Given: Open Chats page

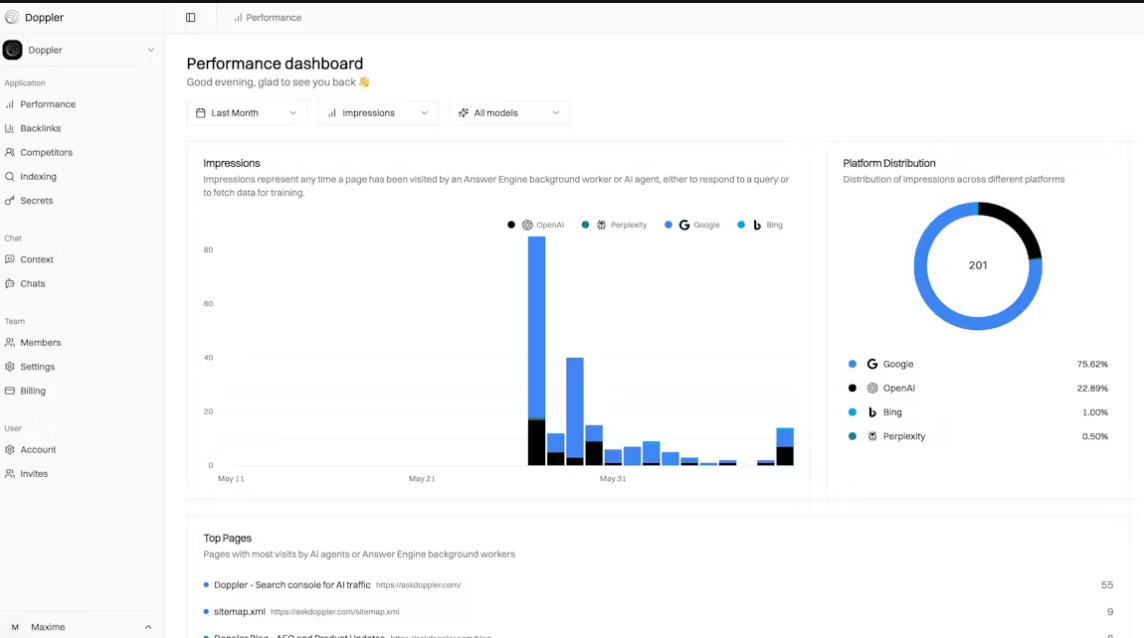Looking at the screenshot, I should [x=32, y=283].
